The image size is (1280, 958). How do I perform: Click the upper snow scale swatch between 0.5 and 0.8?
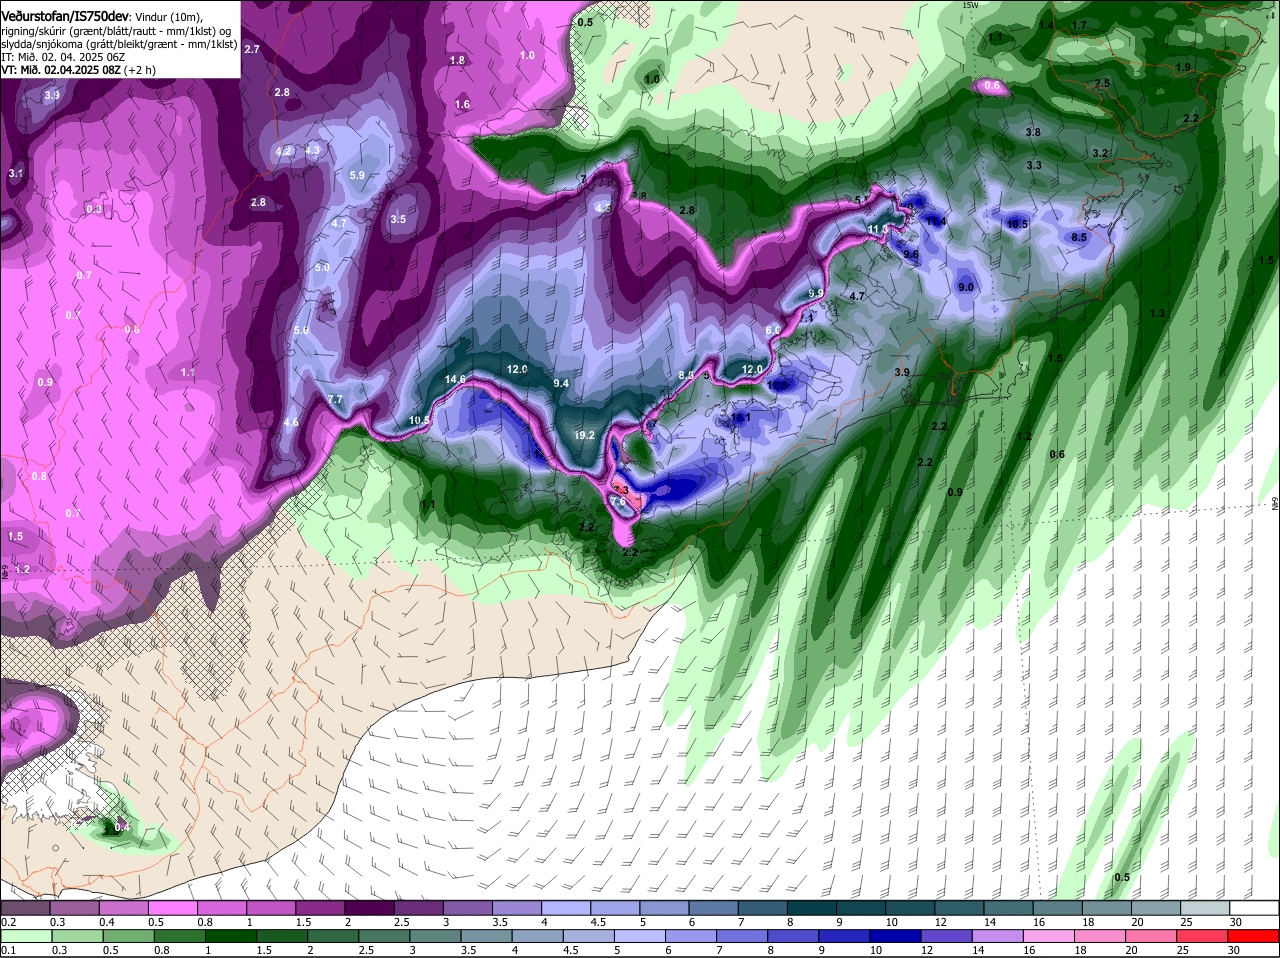[x=172, y=908]
